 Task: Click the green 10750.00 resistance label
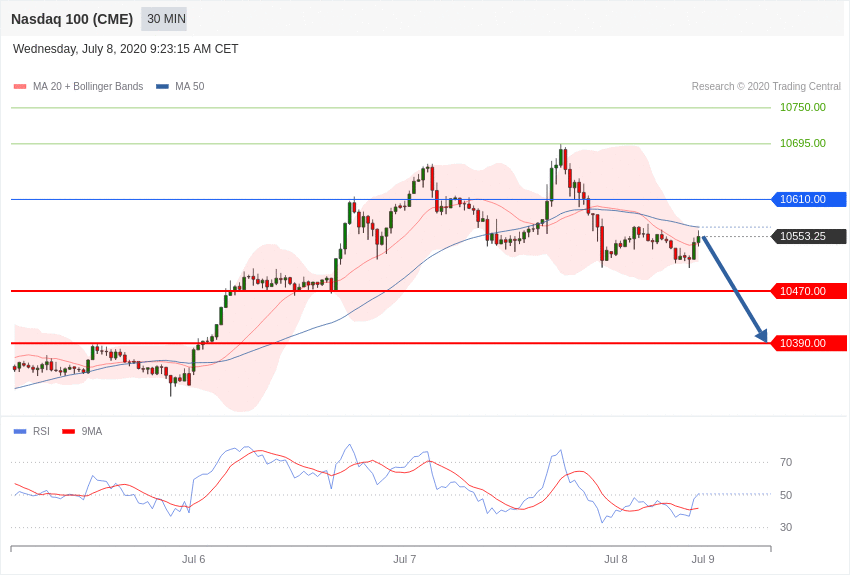(803, 107)
